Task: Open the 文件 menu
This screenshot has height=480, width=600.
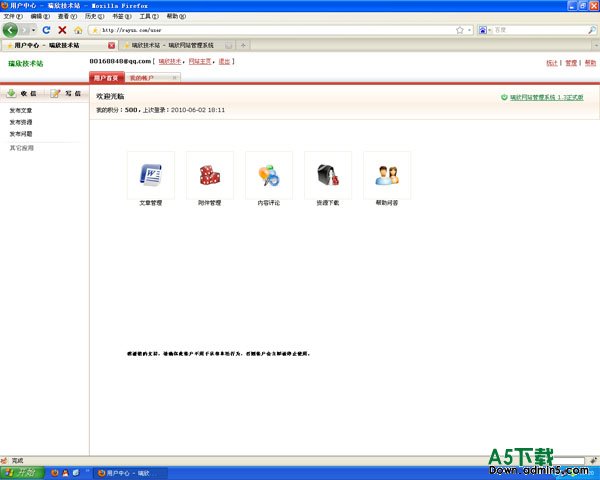Action: tap(13, 16)
